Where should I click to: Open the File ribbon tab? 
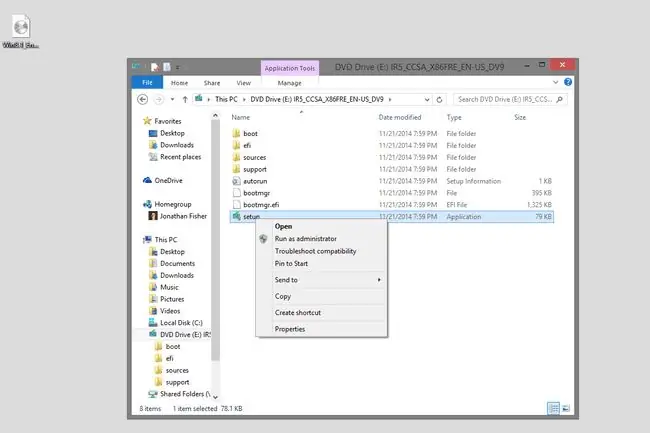[147, 82]
